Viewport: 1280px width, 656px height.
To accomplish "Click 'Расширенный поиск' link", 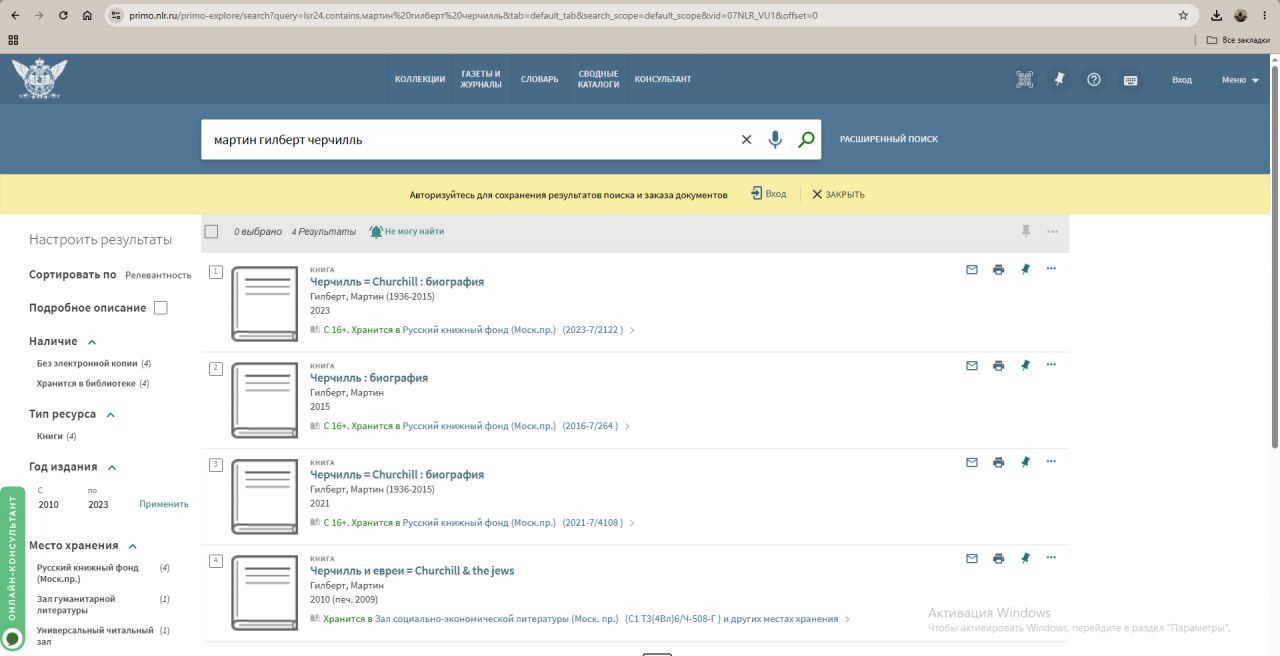I will (889, 139).
